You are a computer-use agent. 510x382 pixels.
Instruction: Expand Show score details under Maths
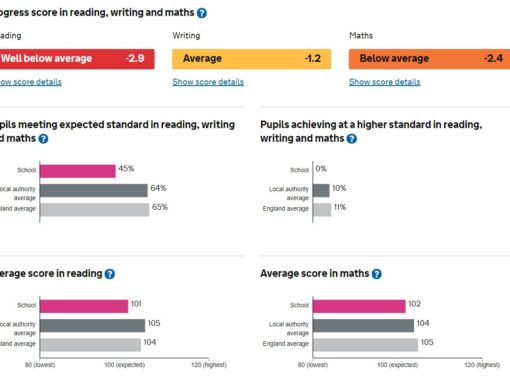tap(385, 82)
